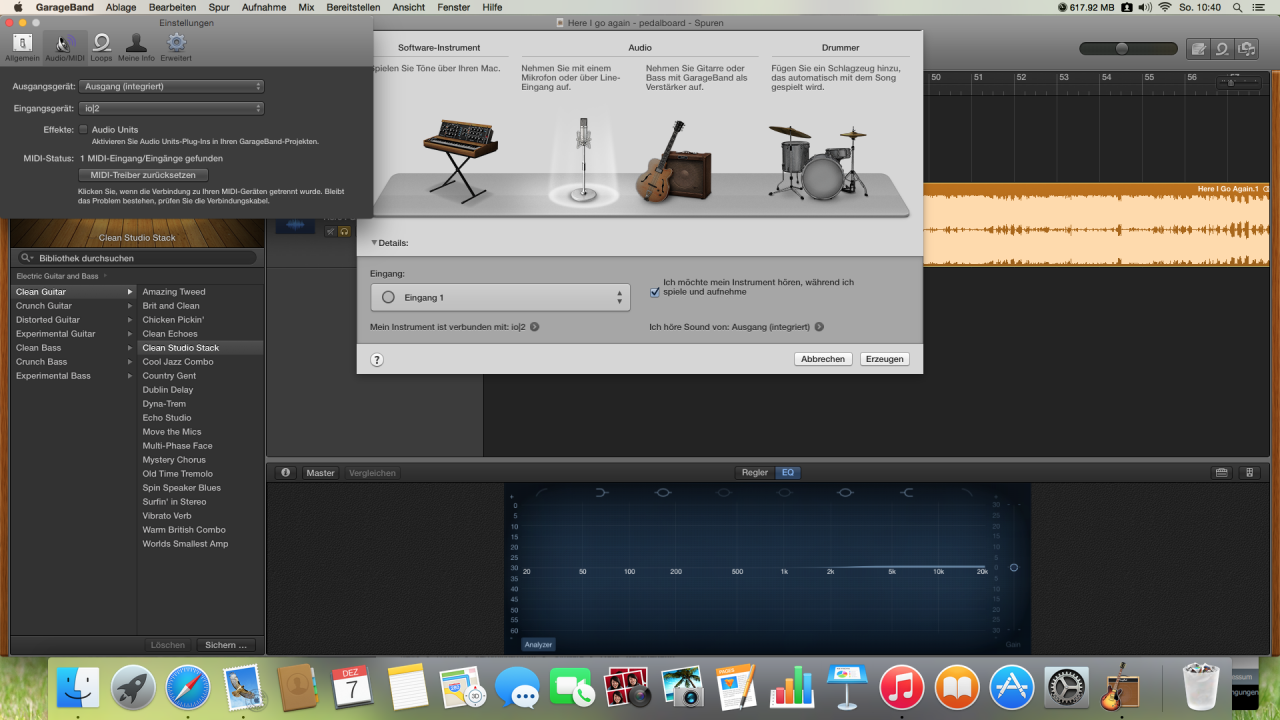Open the Ausgangsgerät dropdown
This screenshot has width=1280, height=720.
point(172,86)
